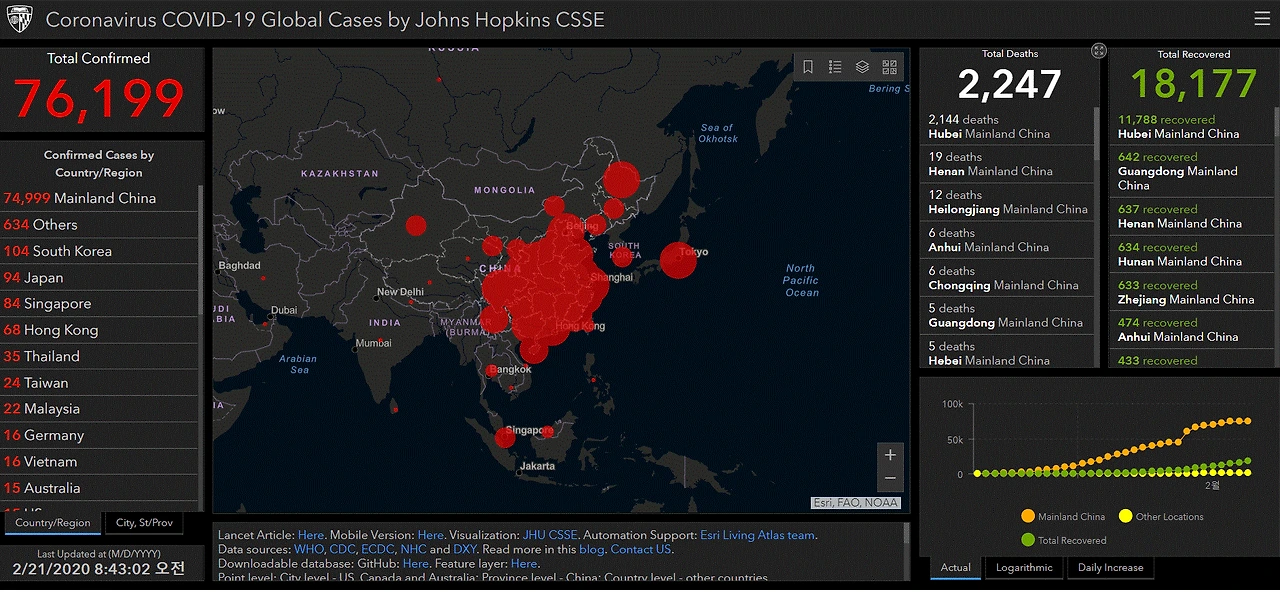Click '634 recovered Hunan' row
The image size is (1280, 592).
point(1190,255)
